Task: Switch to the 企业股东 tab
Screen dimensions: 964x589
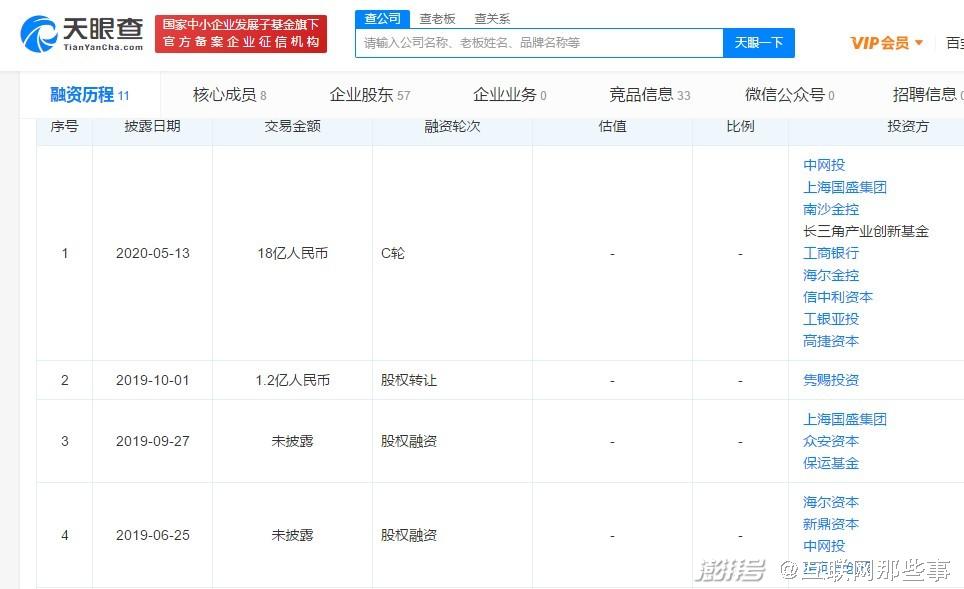Action: [x=369, y=95]
